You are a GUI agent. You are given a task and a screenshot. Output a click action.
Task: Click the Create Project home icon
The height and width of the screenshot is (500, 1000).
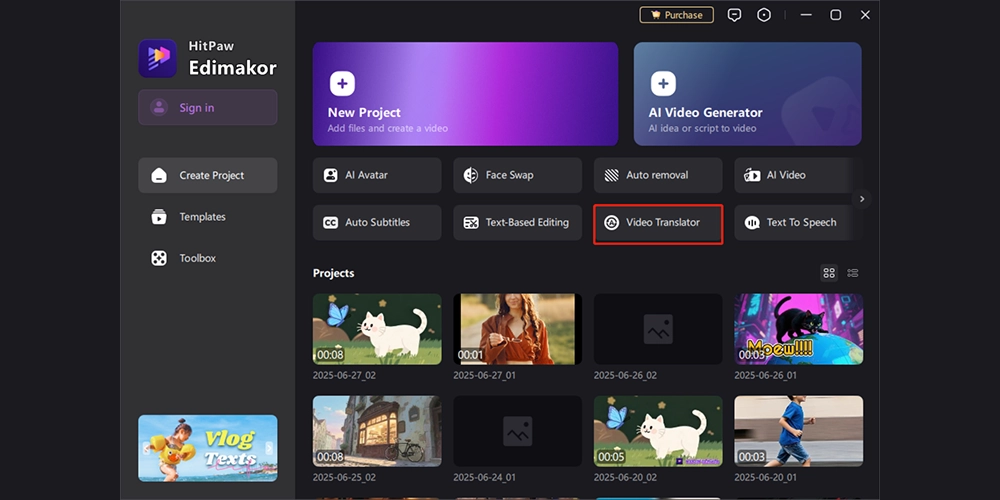click(159, 175)
